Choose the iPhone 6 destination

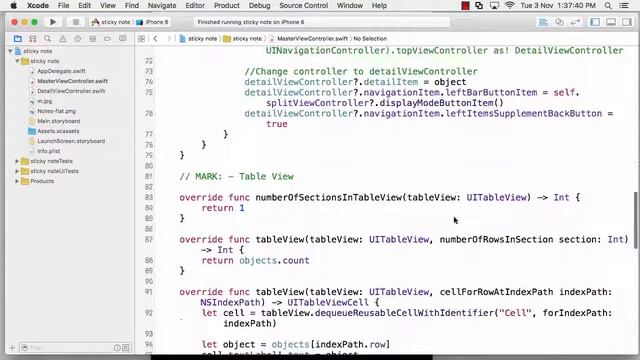152,22
